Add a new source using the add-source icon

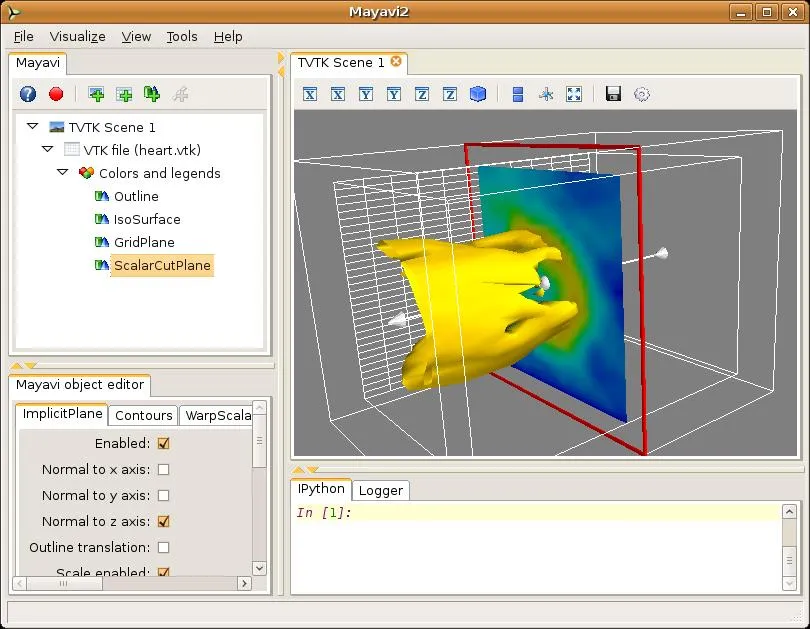click(96, 93)
